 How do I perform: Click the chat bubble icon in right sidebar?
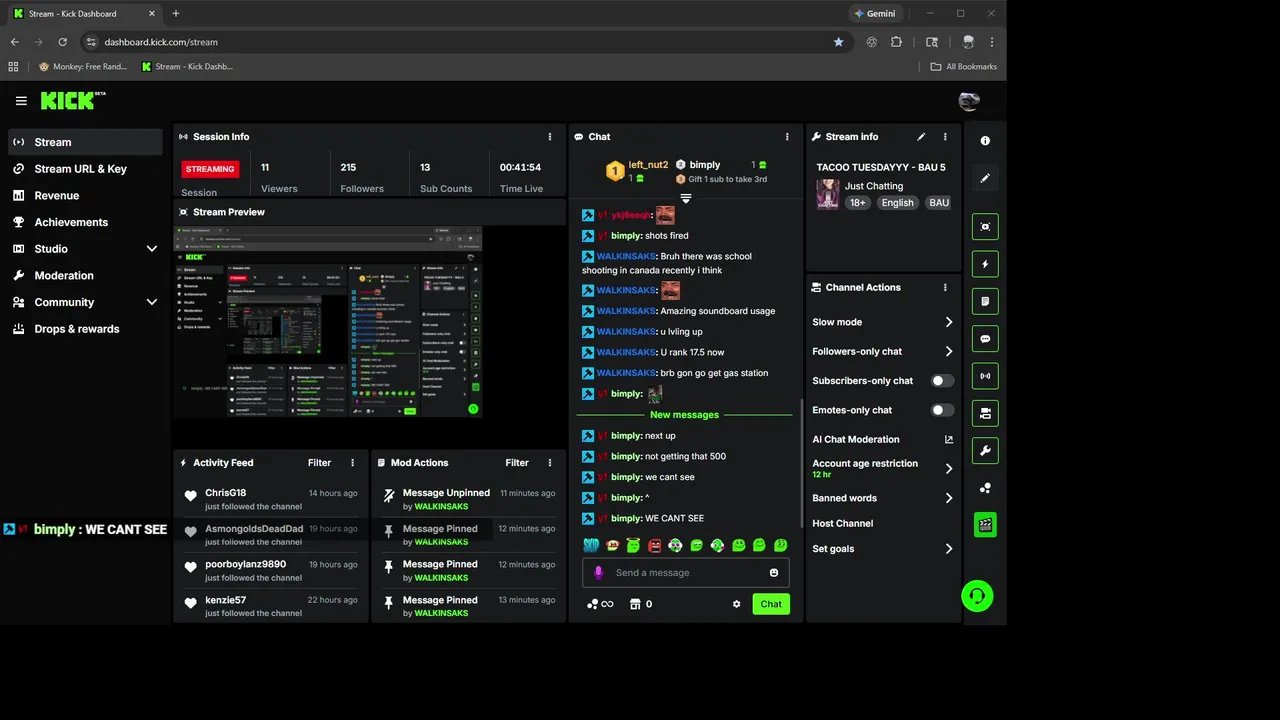click(985, 339)
